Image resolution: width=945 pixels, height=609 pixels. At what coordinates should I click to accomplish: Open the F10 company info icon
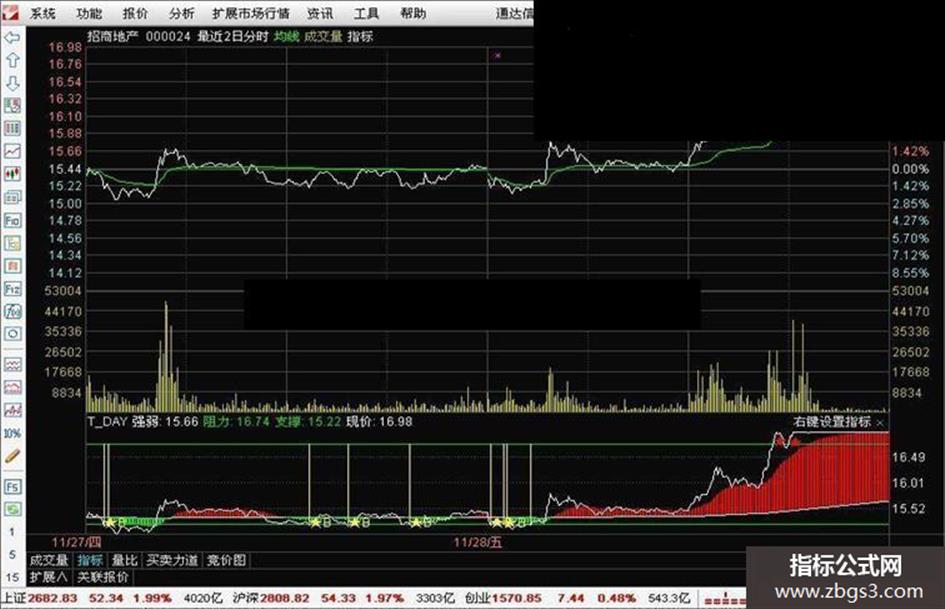(x=12, y=220)
